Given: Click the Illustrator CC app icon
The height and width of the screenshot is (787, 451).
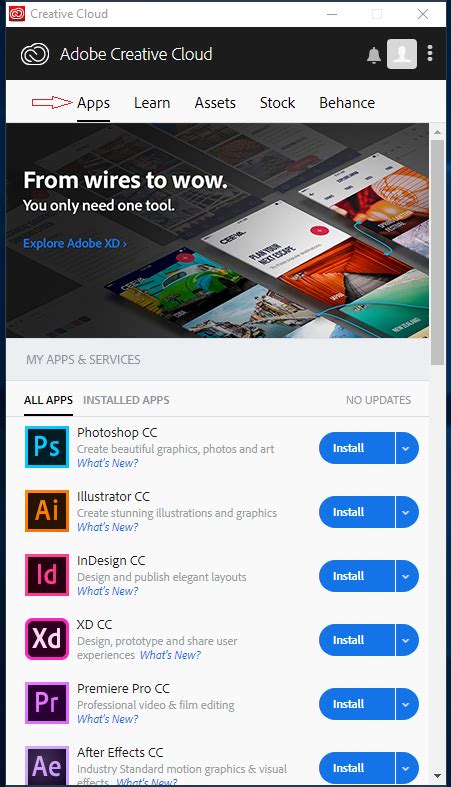Looking at the screenshot, I should (x=47, y=510).
